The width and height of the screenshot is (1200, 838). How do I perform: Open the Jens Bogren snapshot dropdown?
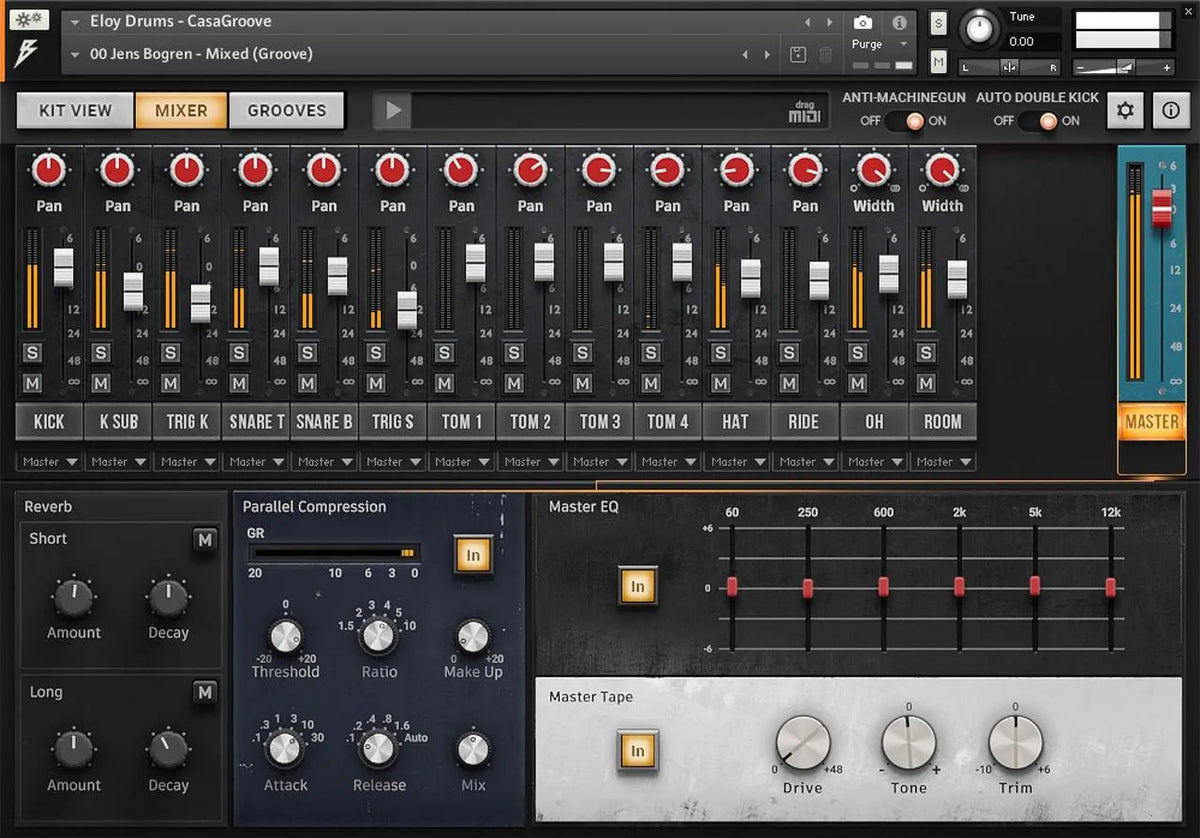coord(76,54)
